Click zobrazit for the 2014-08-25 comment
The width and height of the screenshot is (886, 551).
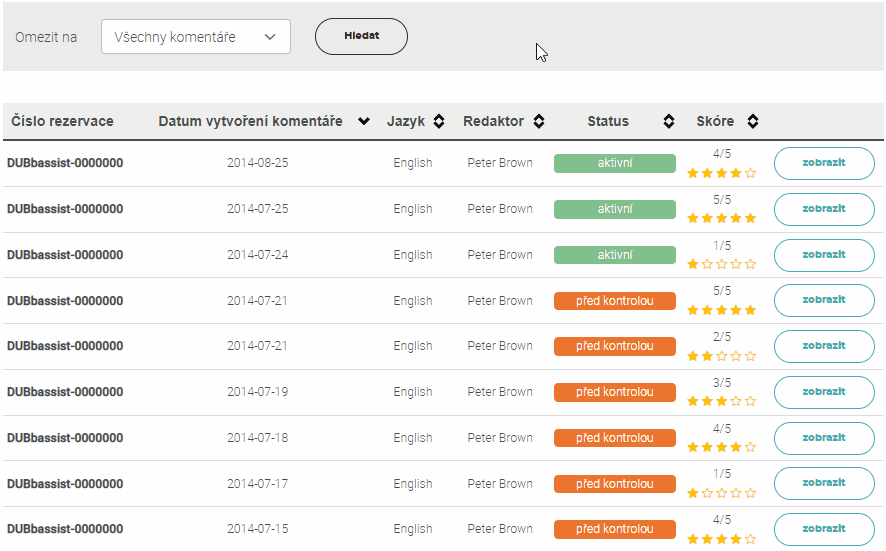point(824,163)
